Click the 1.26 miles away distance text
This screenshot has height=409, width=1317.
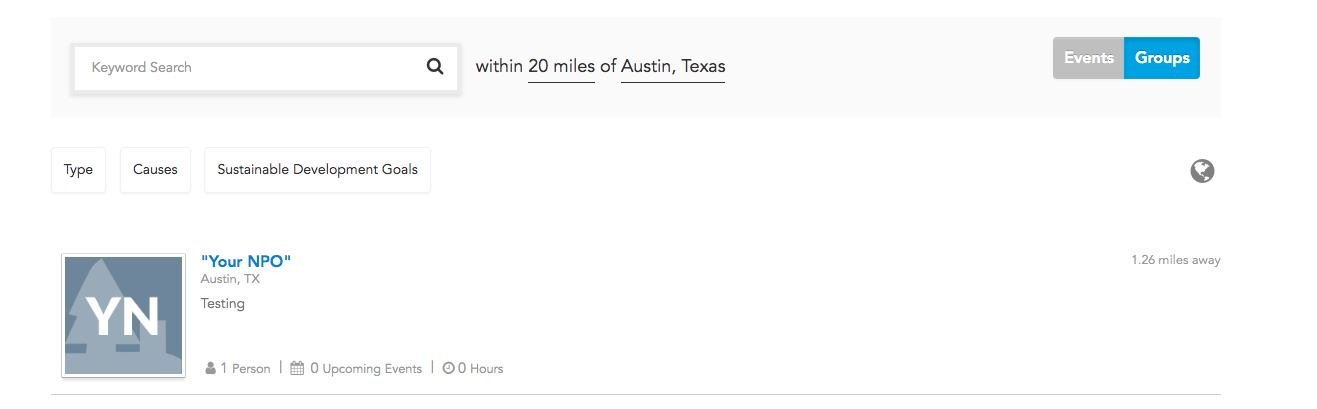1176,260
